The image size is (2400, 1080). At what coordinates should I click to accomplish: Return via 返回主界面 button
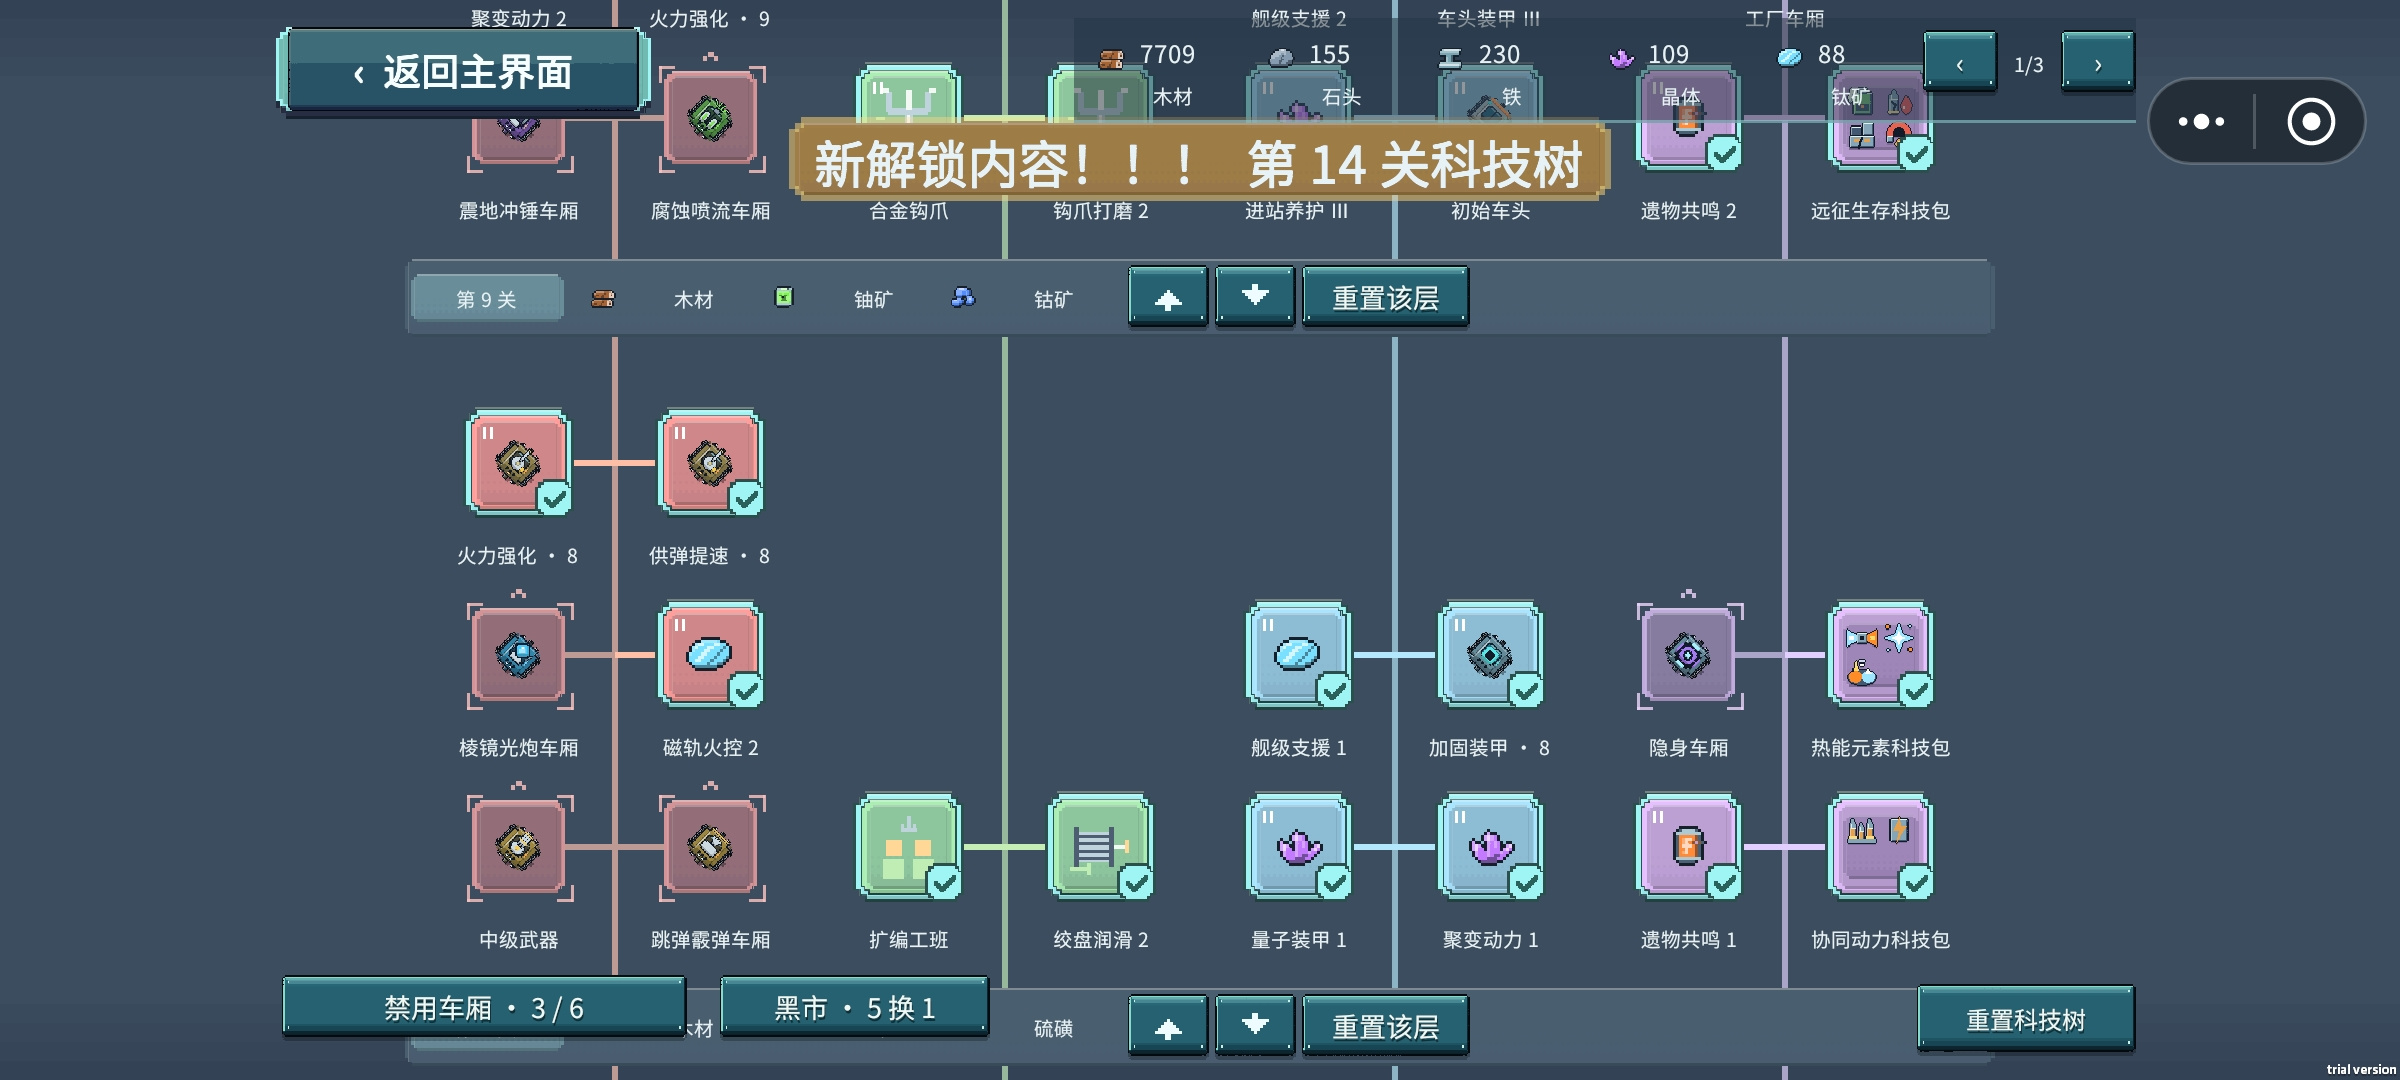[463, 72]
